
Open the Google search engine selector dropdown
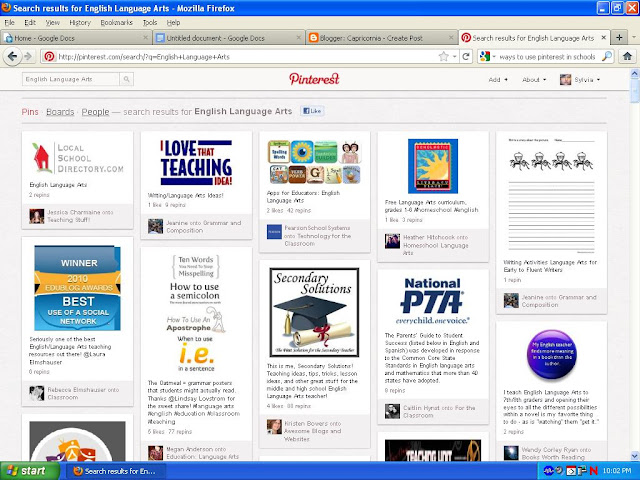pyautogui.click(x=494, y=57)
